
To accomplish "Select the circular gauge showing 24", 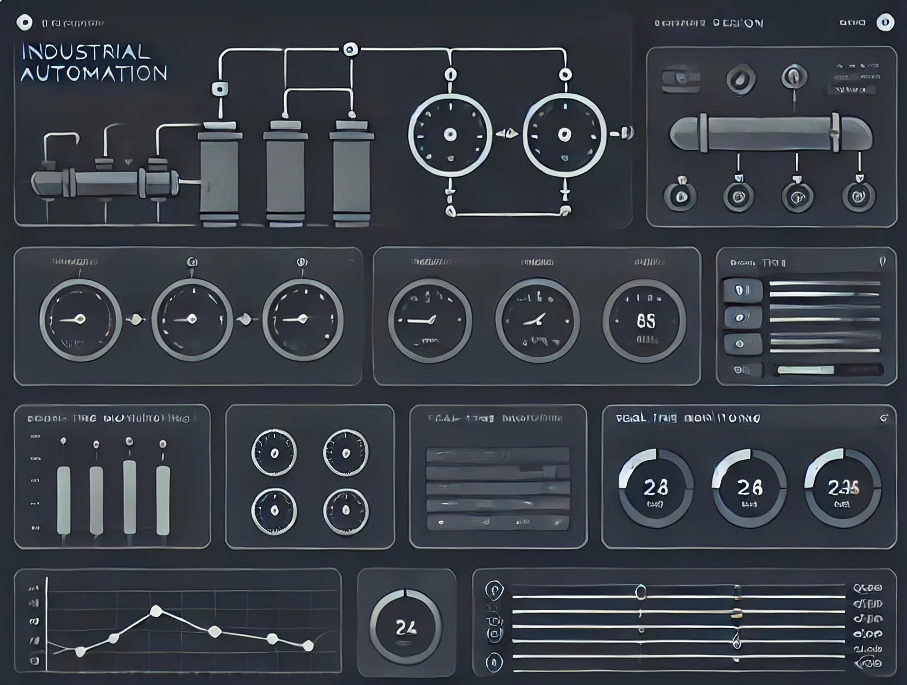I will pyautogui.click(x=405, y=627).
